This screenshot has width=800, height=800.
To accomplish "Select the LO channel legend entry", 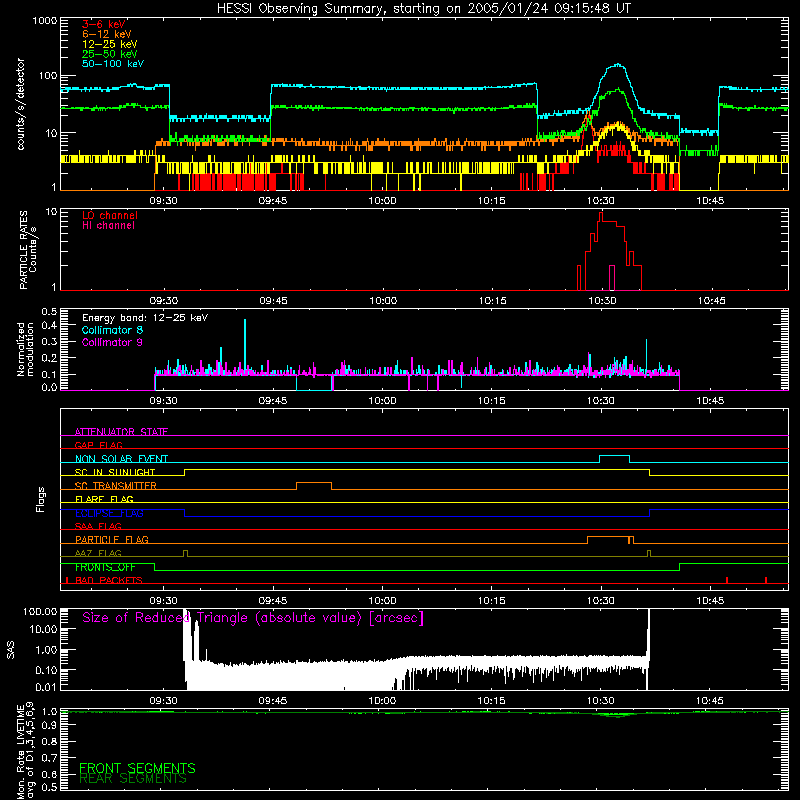I will click(x=110, y=215).
